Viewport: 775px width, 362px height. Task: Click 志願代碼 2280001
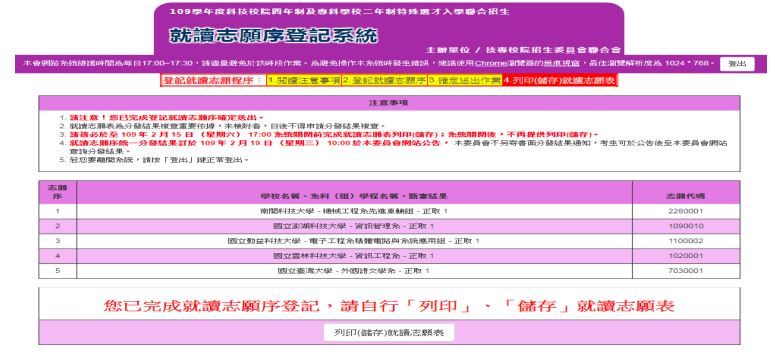click(686, 211)
